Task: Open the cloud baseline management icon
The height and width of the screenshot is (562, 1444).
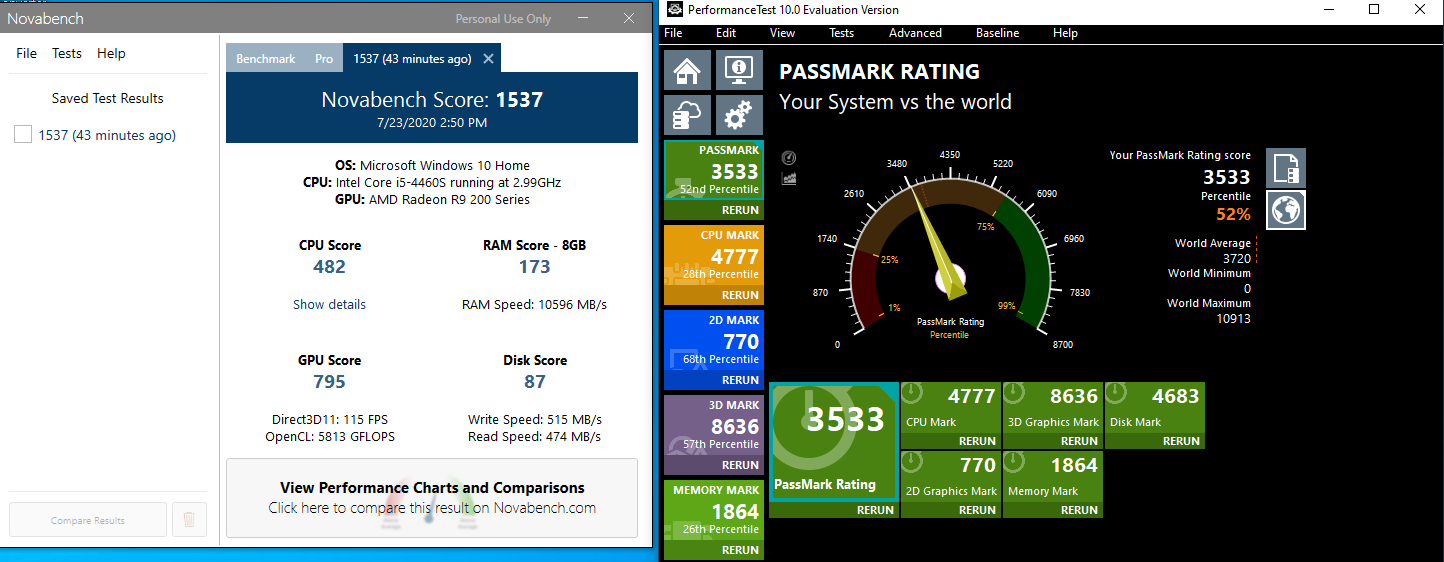Action: [688, 116]
